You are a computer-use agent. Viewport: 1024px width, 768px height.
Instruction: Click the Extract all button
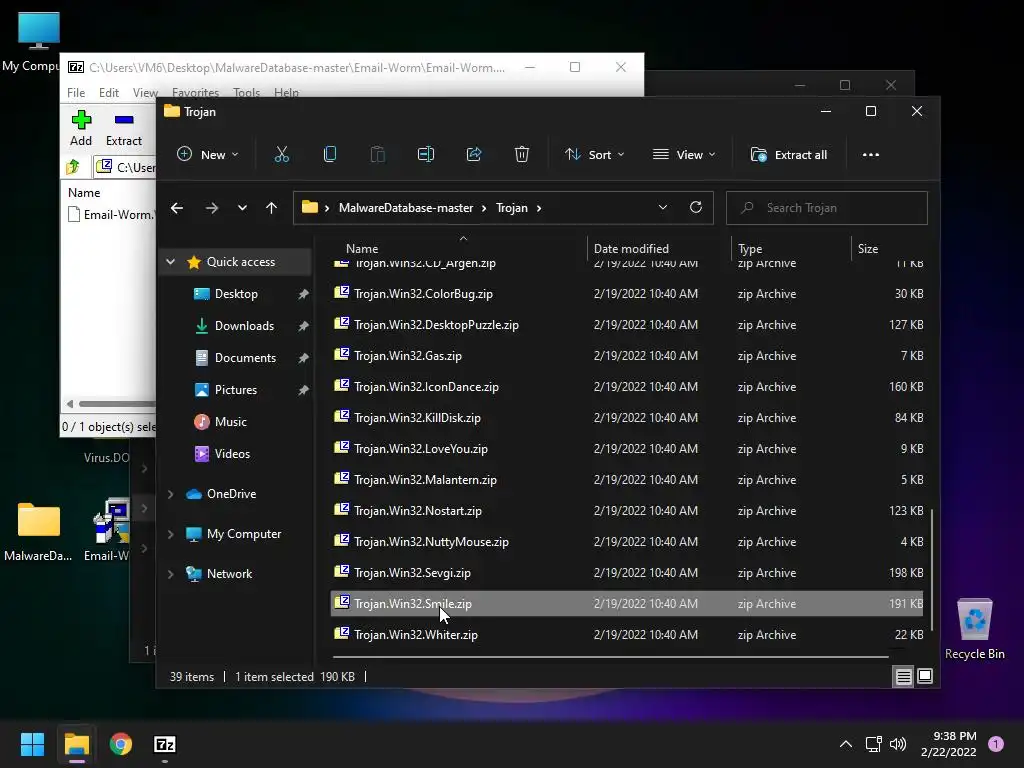coord(789,155)
